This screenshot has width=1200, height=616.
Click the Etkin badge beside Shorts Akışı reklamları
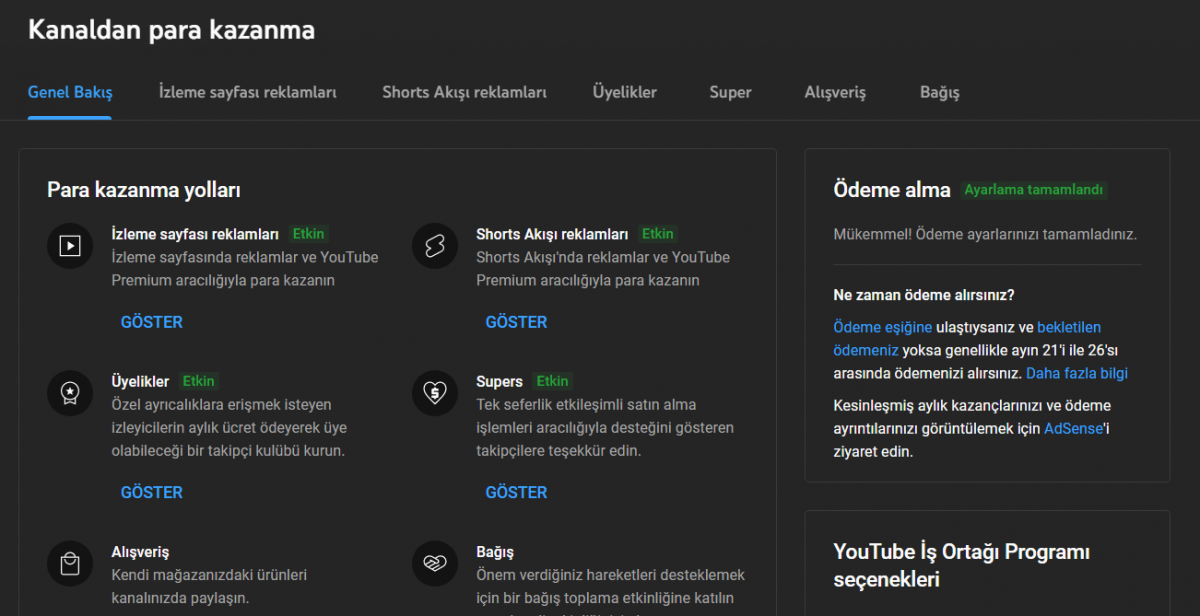[x=657, y=234]
